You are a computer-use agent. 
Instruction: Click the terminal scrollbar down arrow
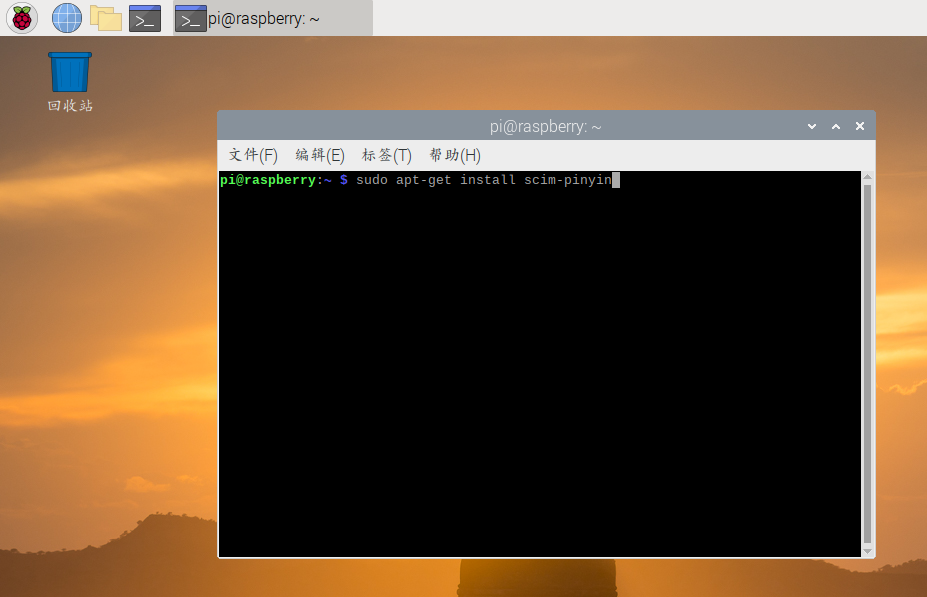[x=867, y=551]
